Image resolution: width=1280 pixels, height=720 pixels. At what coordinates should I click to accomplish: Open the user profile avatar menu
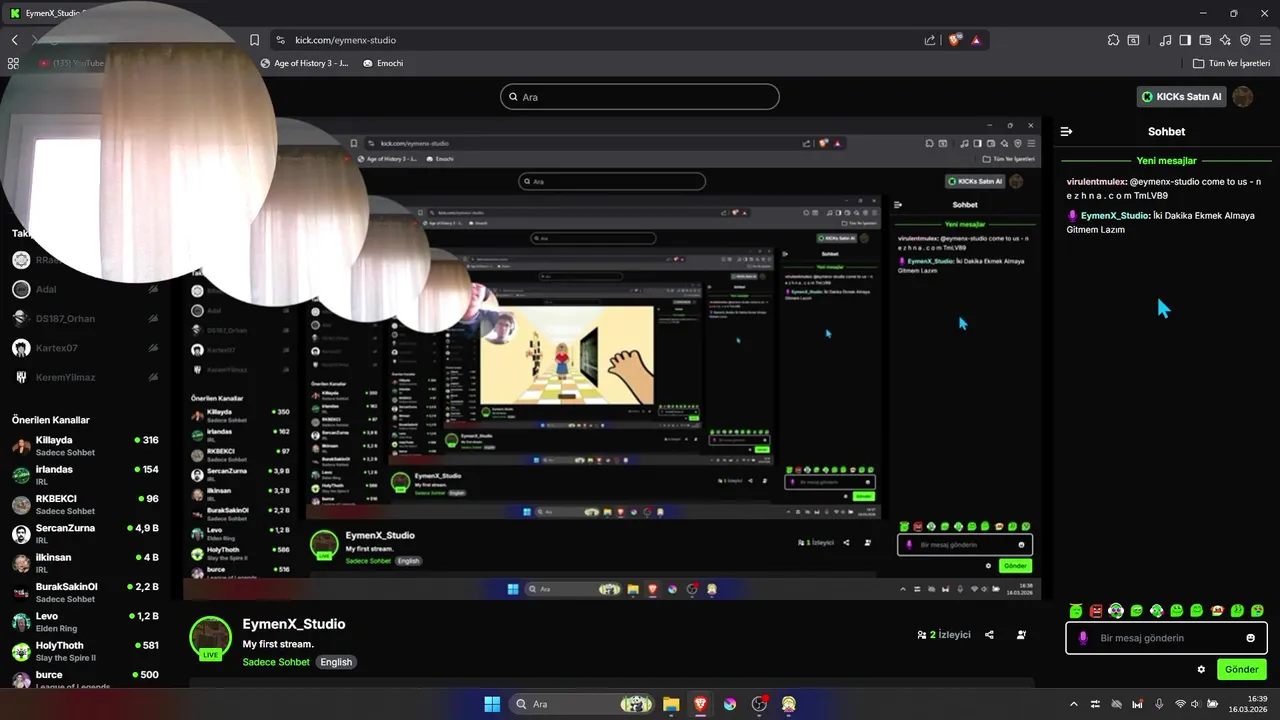click(1242, 96)
